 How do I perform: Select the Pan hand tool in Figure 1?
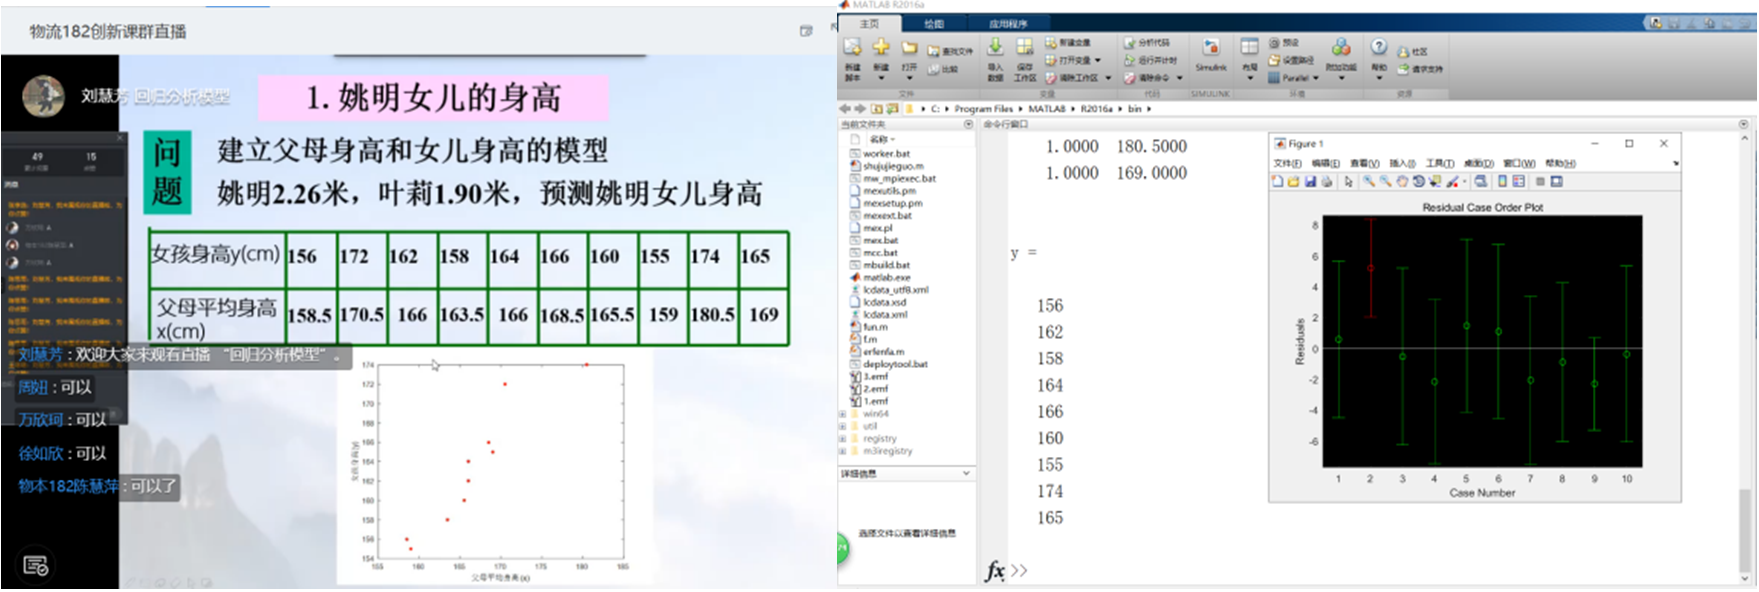[1402, 182]
